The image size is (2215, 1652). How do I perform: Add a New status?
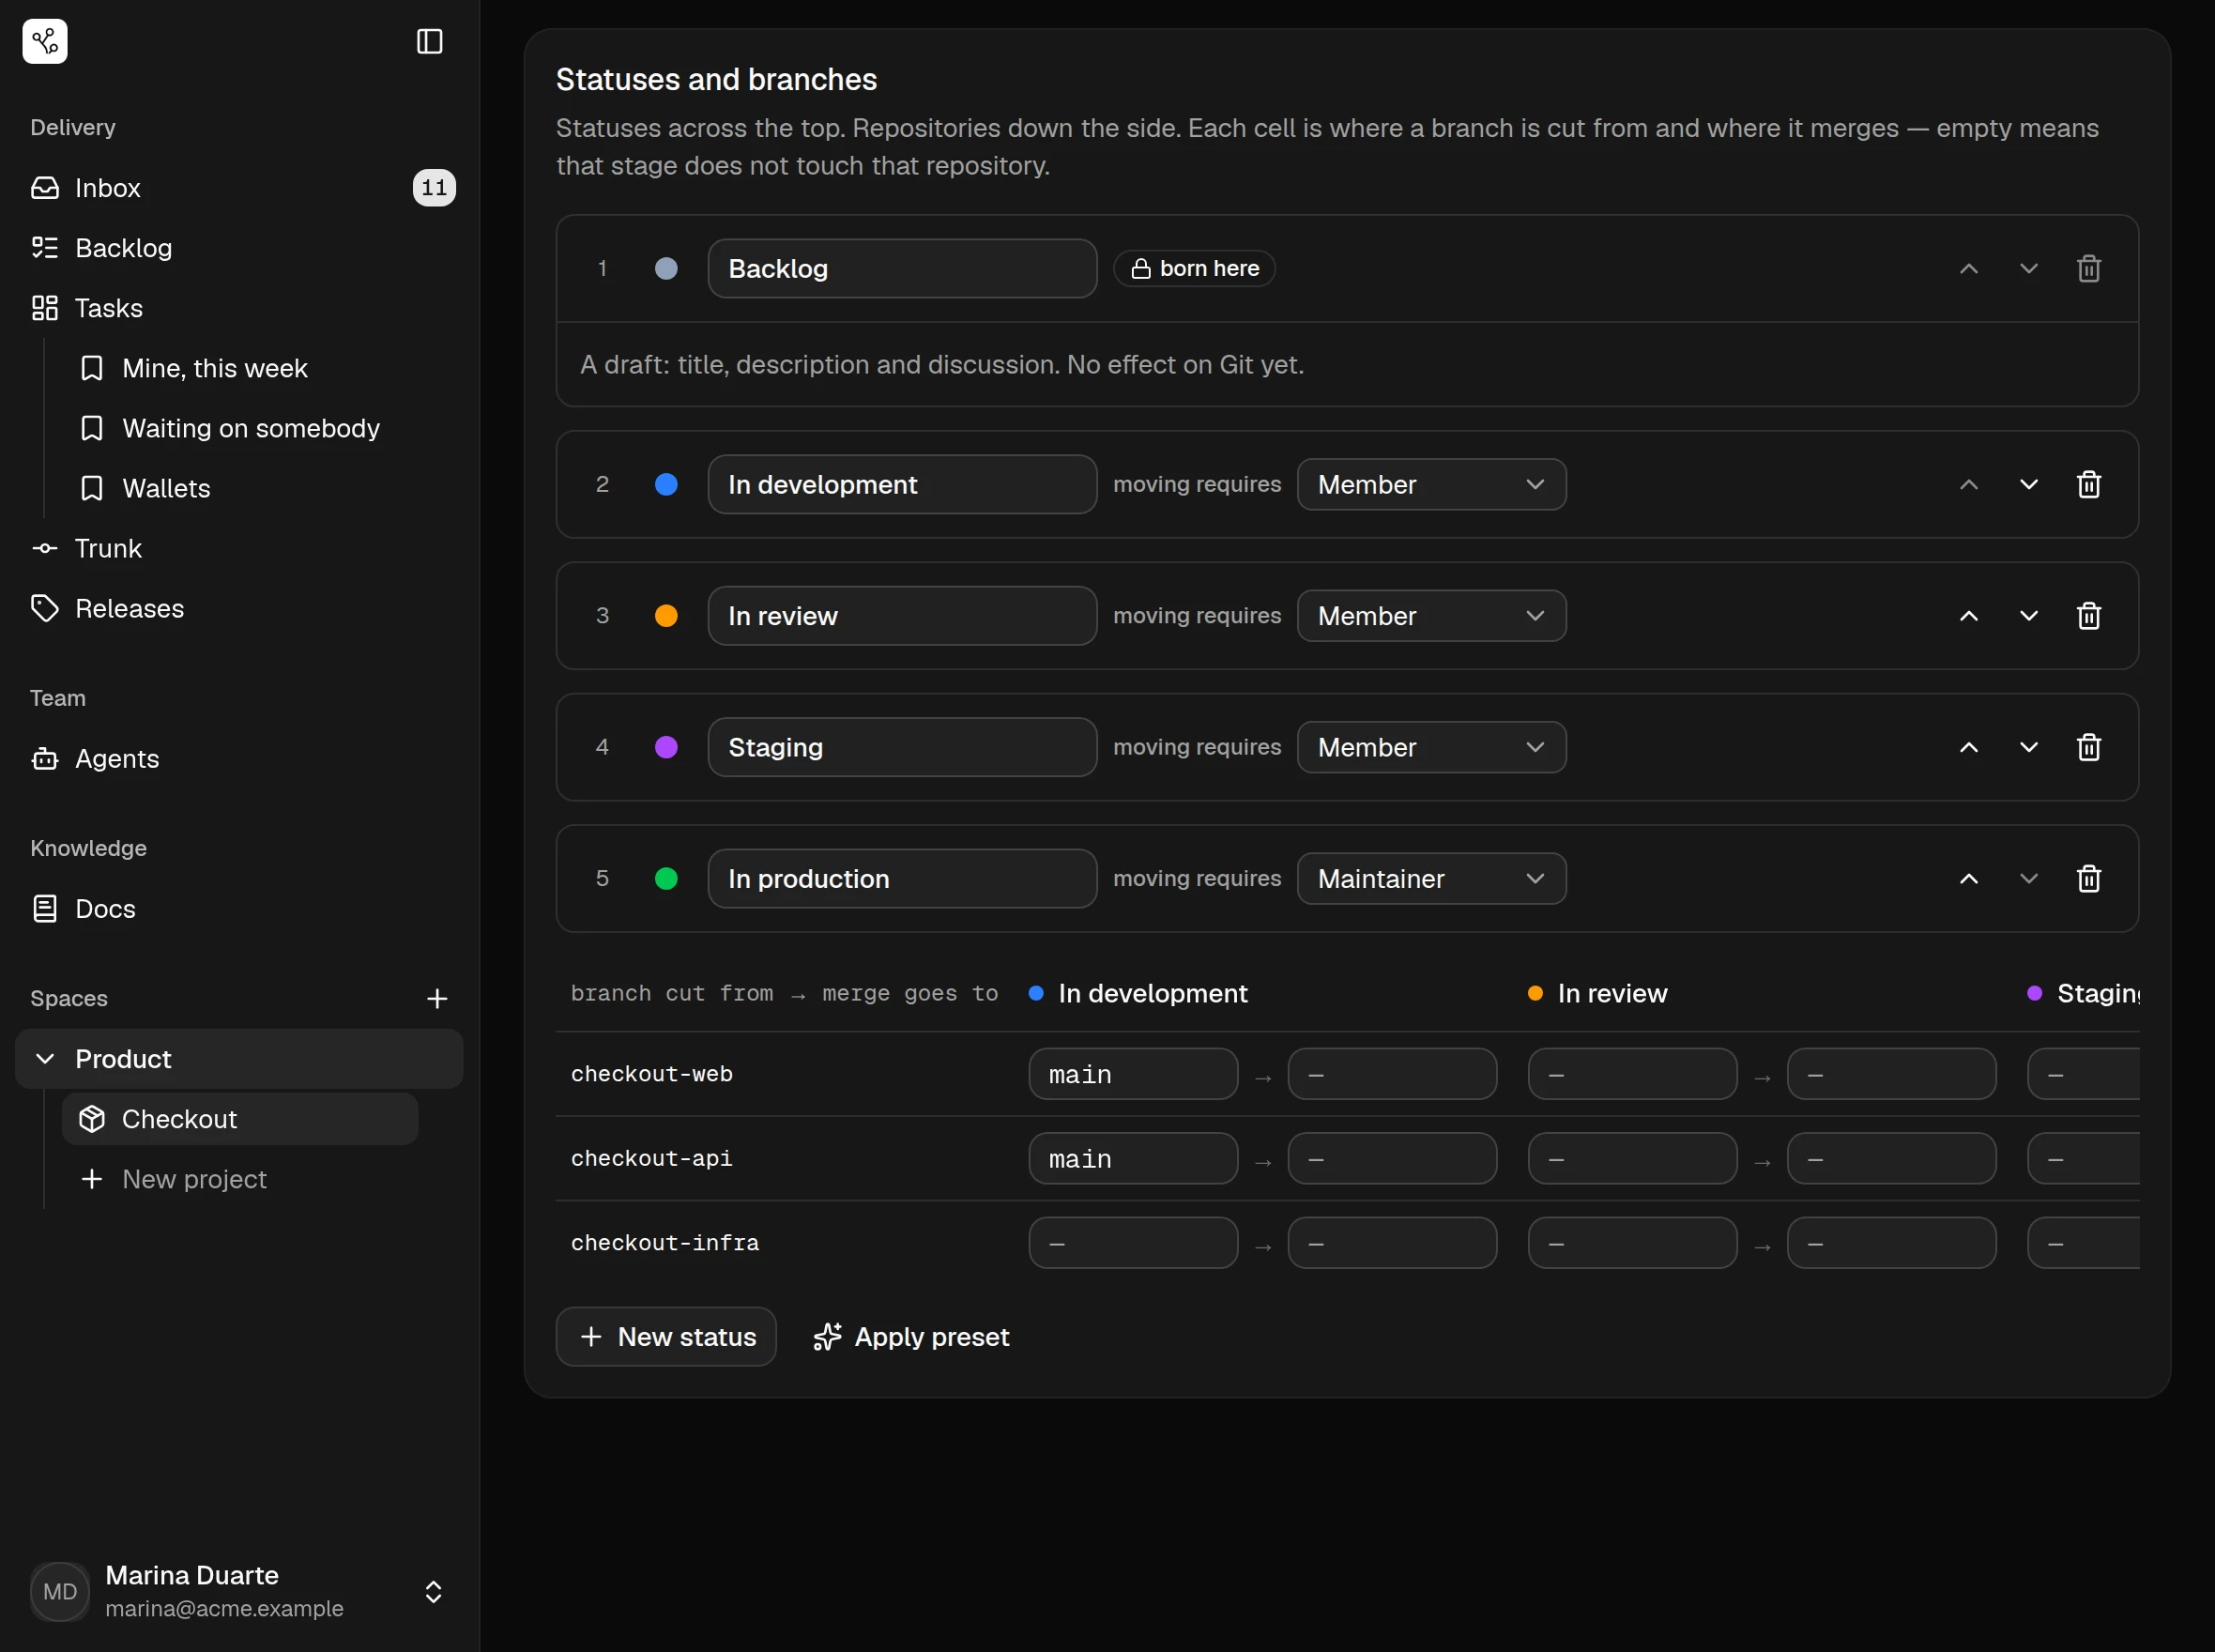pyautogui.click(x=666, y=1337)
